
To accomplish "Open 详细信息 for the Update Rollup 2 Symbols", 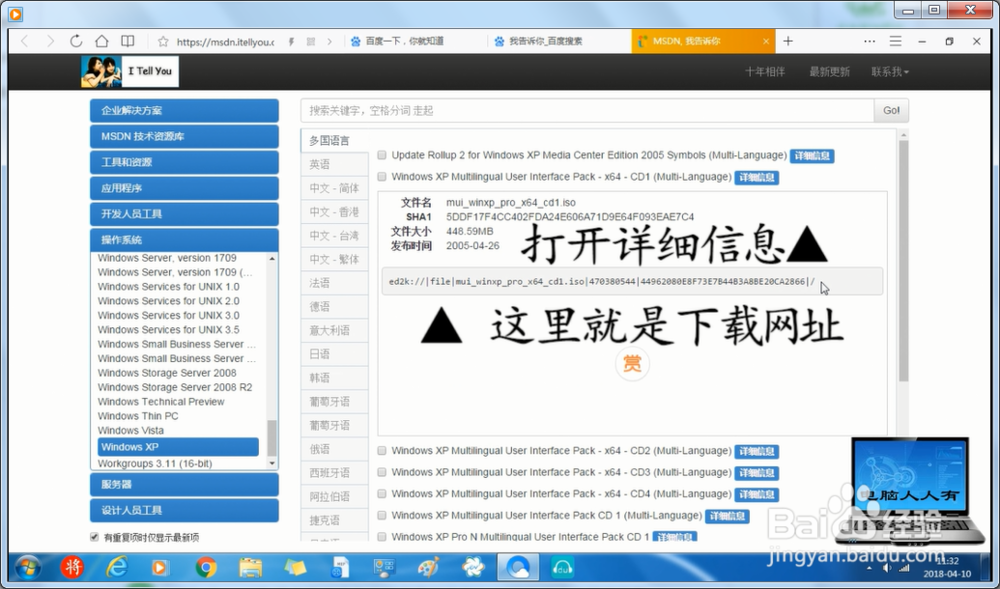I will point(812,156).
